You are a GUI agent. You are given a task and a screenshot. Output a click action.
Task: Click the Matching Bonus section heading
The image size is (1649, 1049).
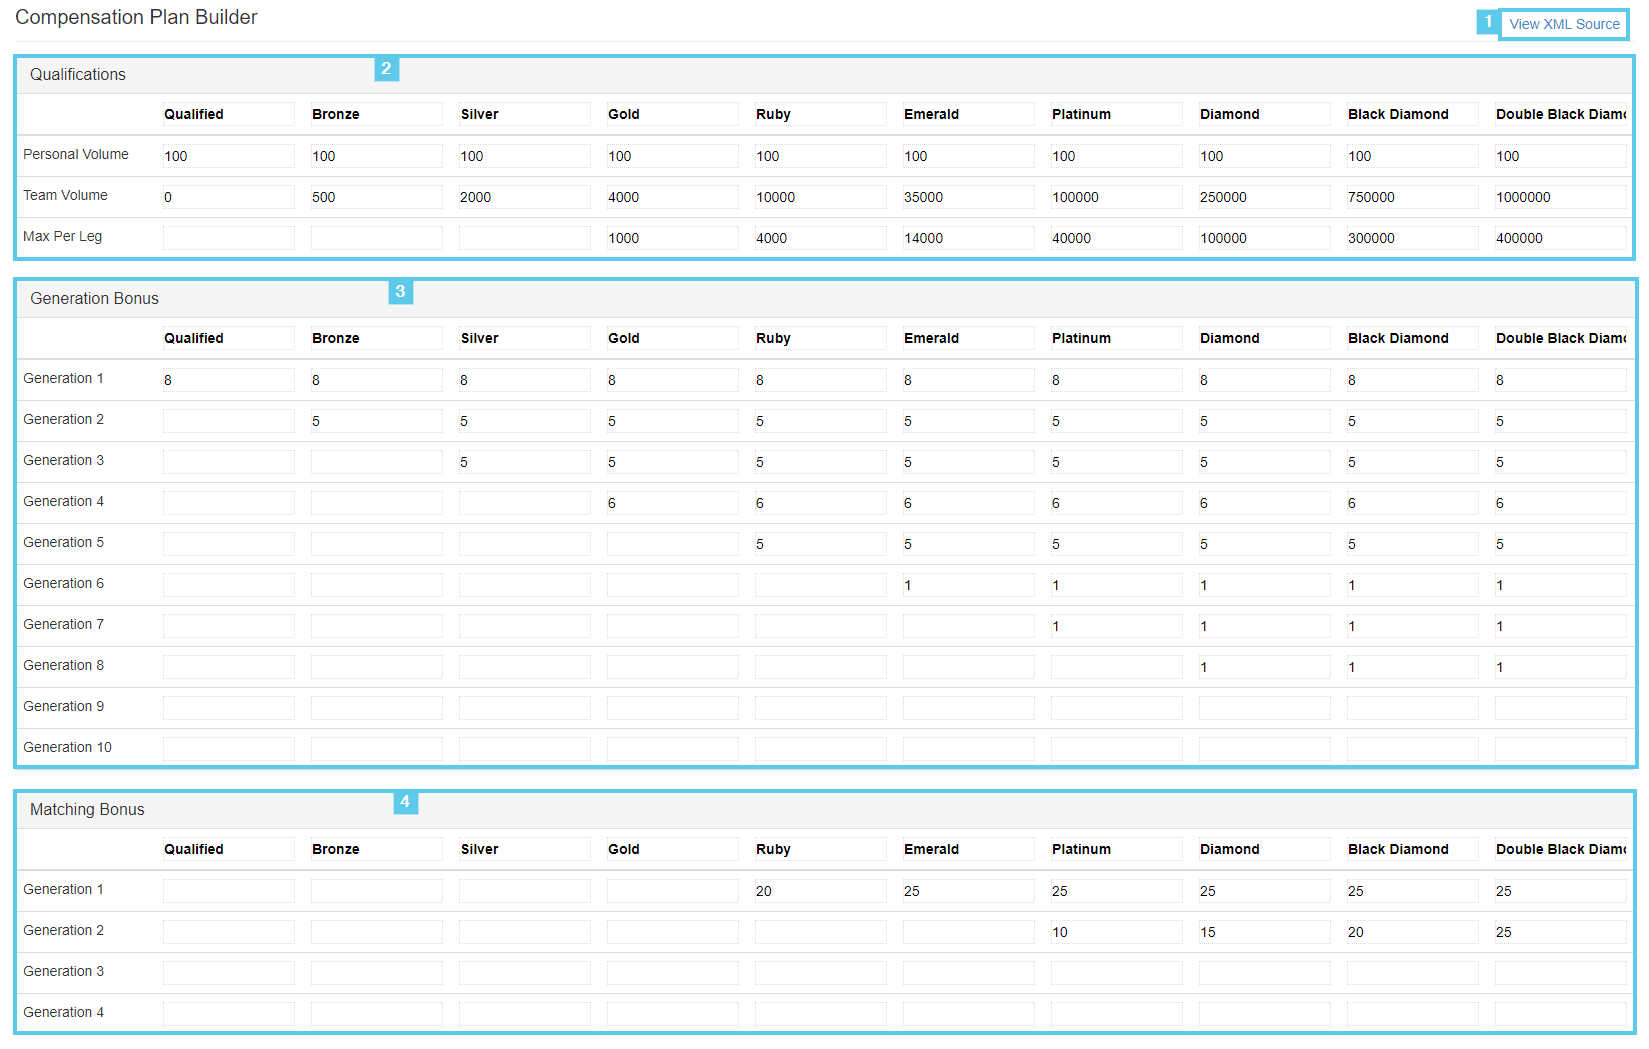point(87,809)
